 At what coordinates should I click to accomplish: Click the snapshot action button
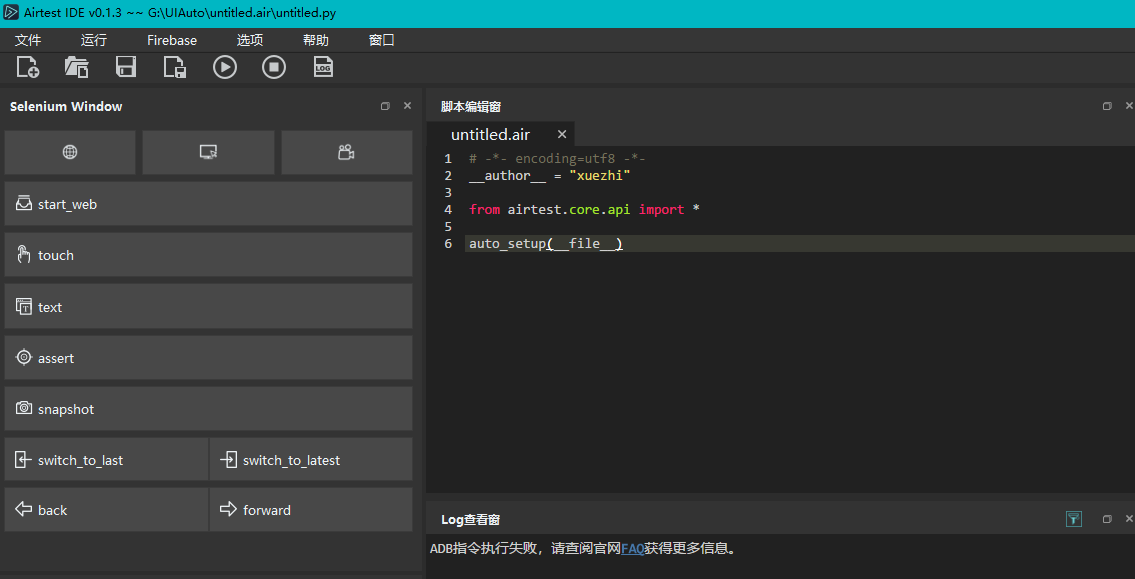point(208,409)
